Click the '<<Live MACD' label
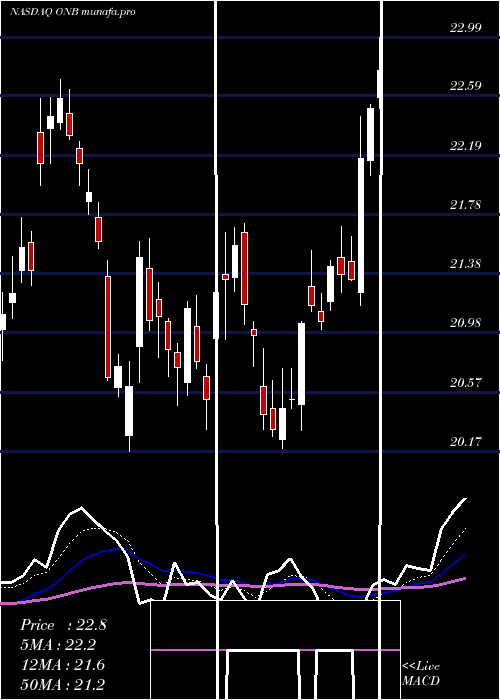The width and height of the screenshot is (500, 700). [x=421, y=674]
